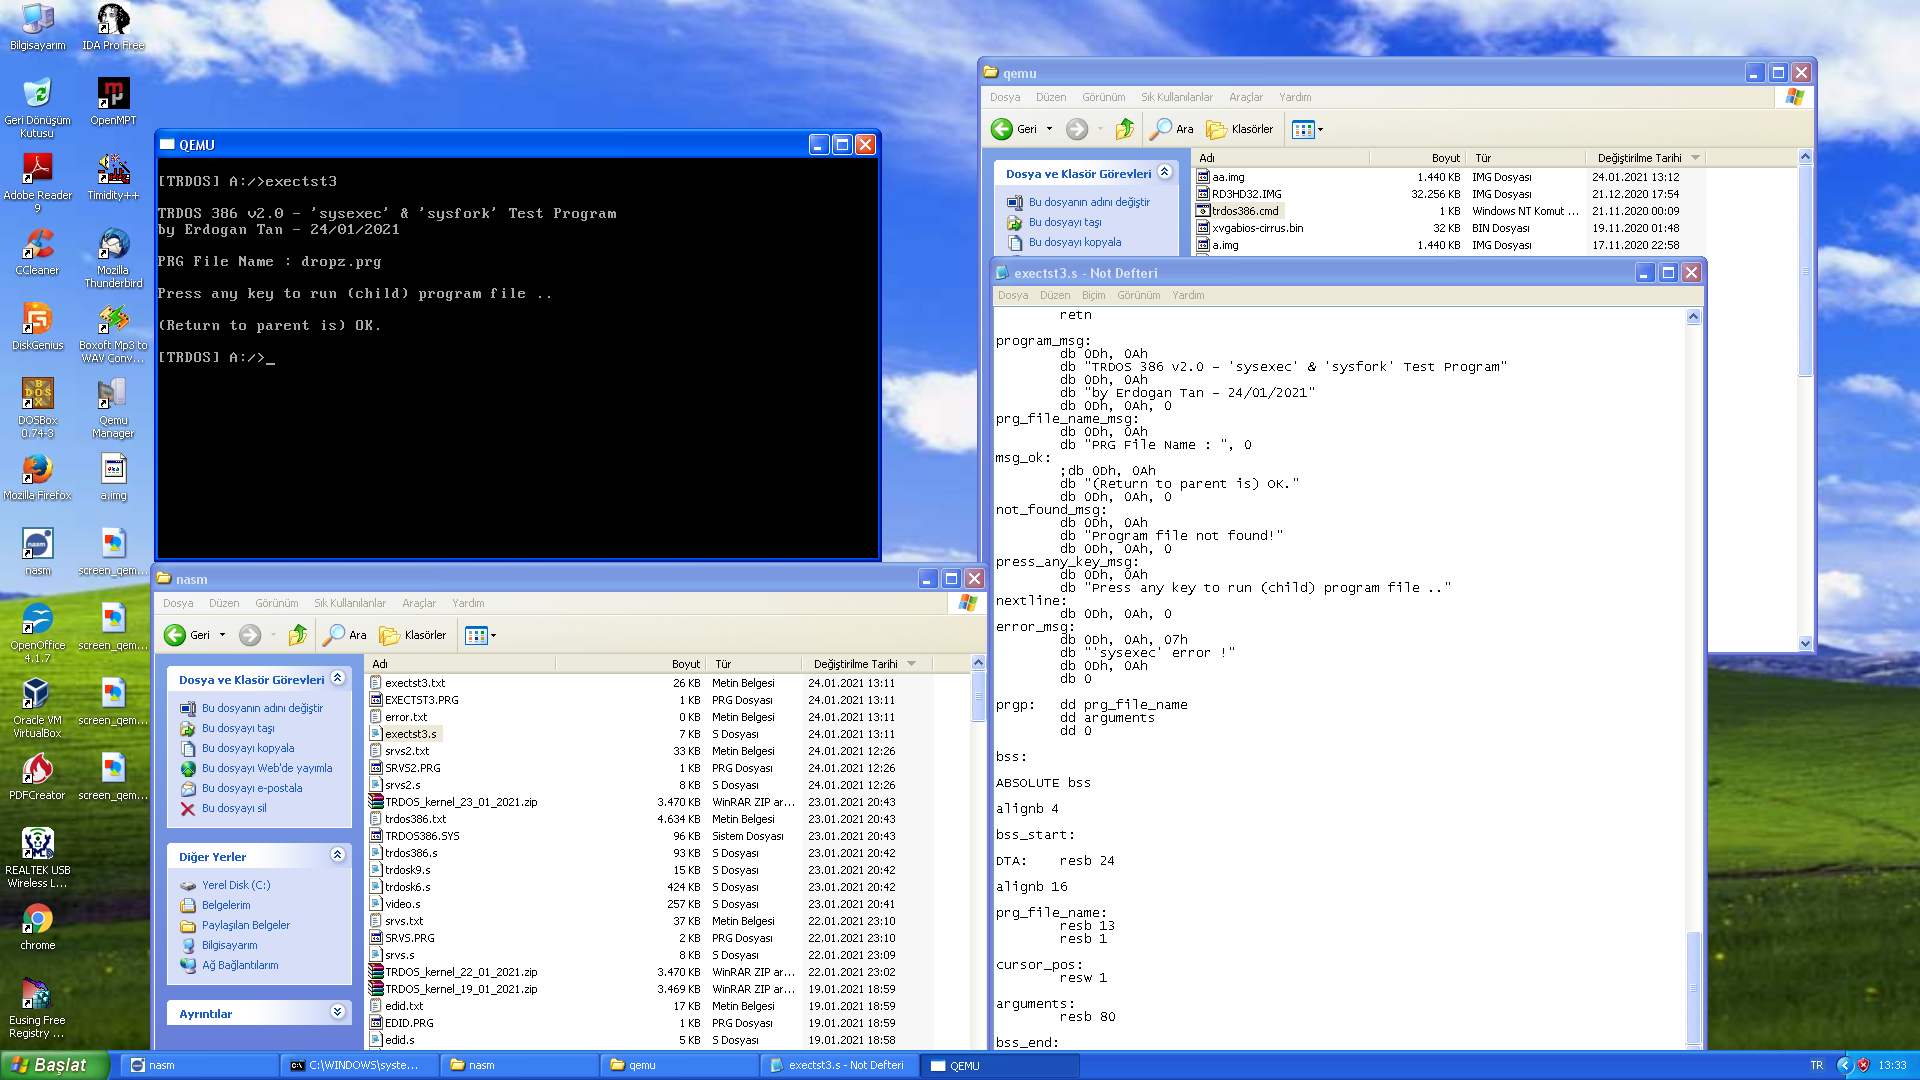Open IDA Pro Free desktop icon
The image size is (1920, 1080).
[x=113, y=19]
